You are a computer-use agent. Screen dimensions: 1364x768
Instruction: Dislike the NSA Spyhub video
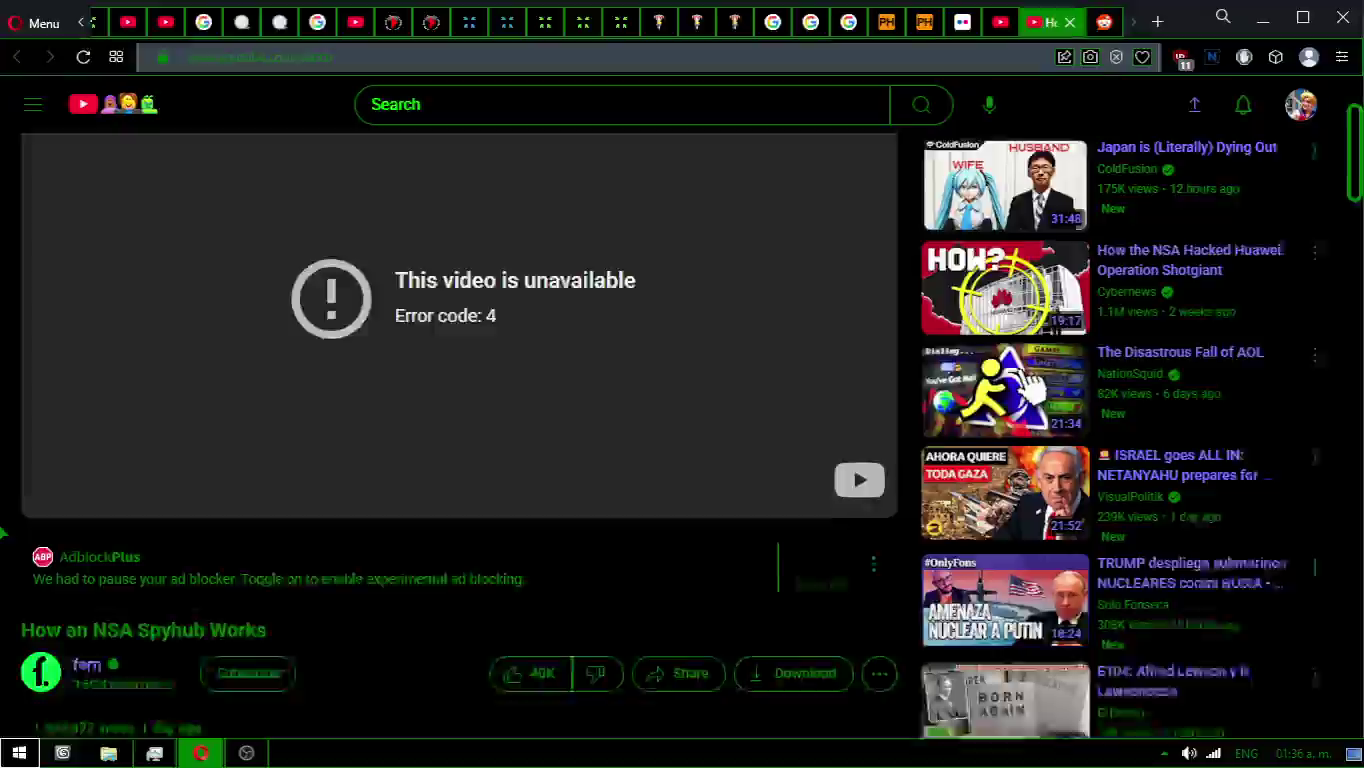(597, 673)
